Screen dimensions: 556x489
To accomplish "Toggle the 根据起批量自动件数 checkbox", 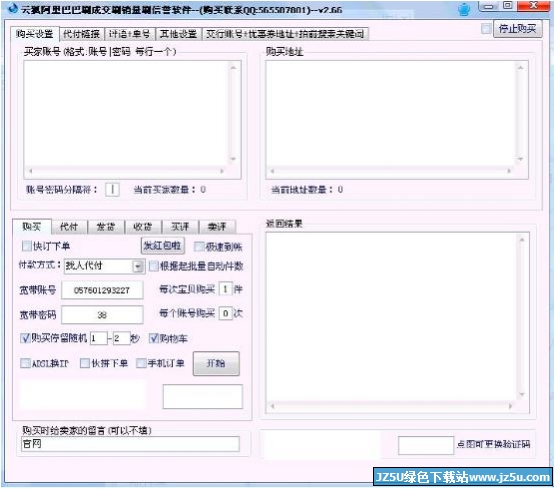I will 154,266.
